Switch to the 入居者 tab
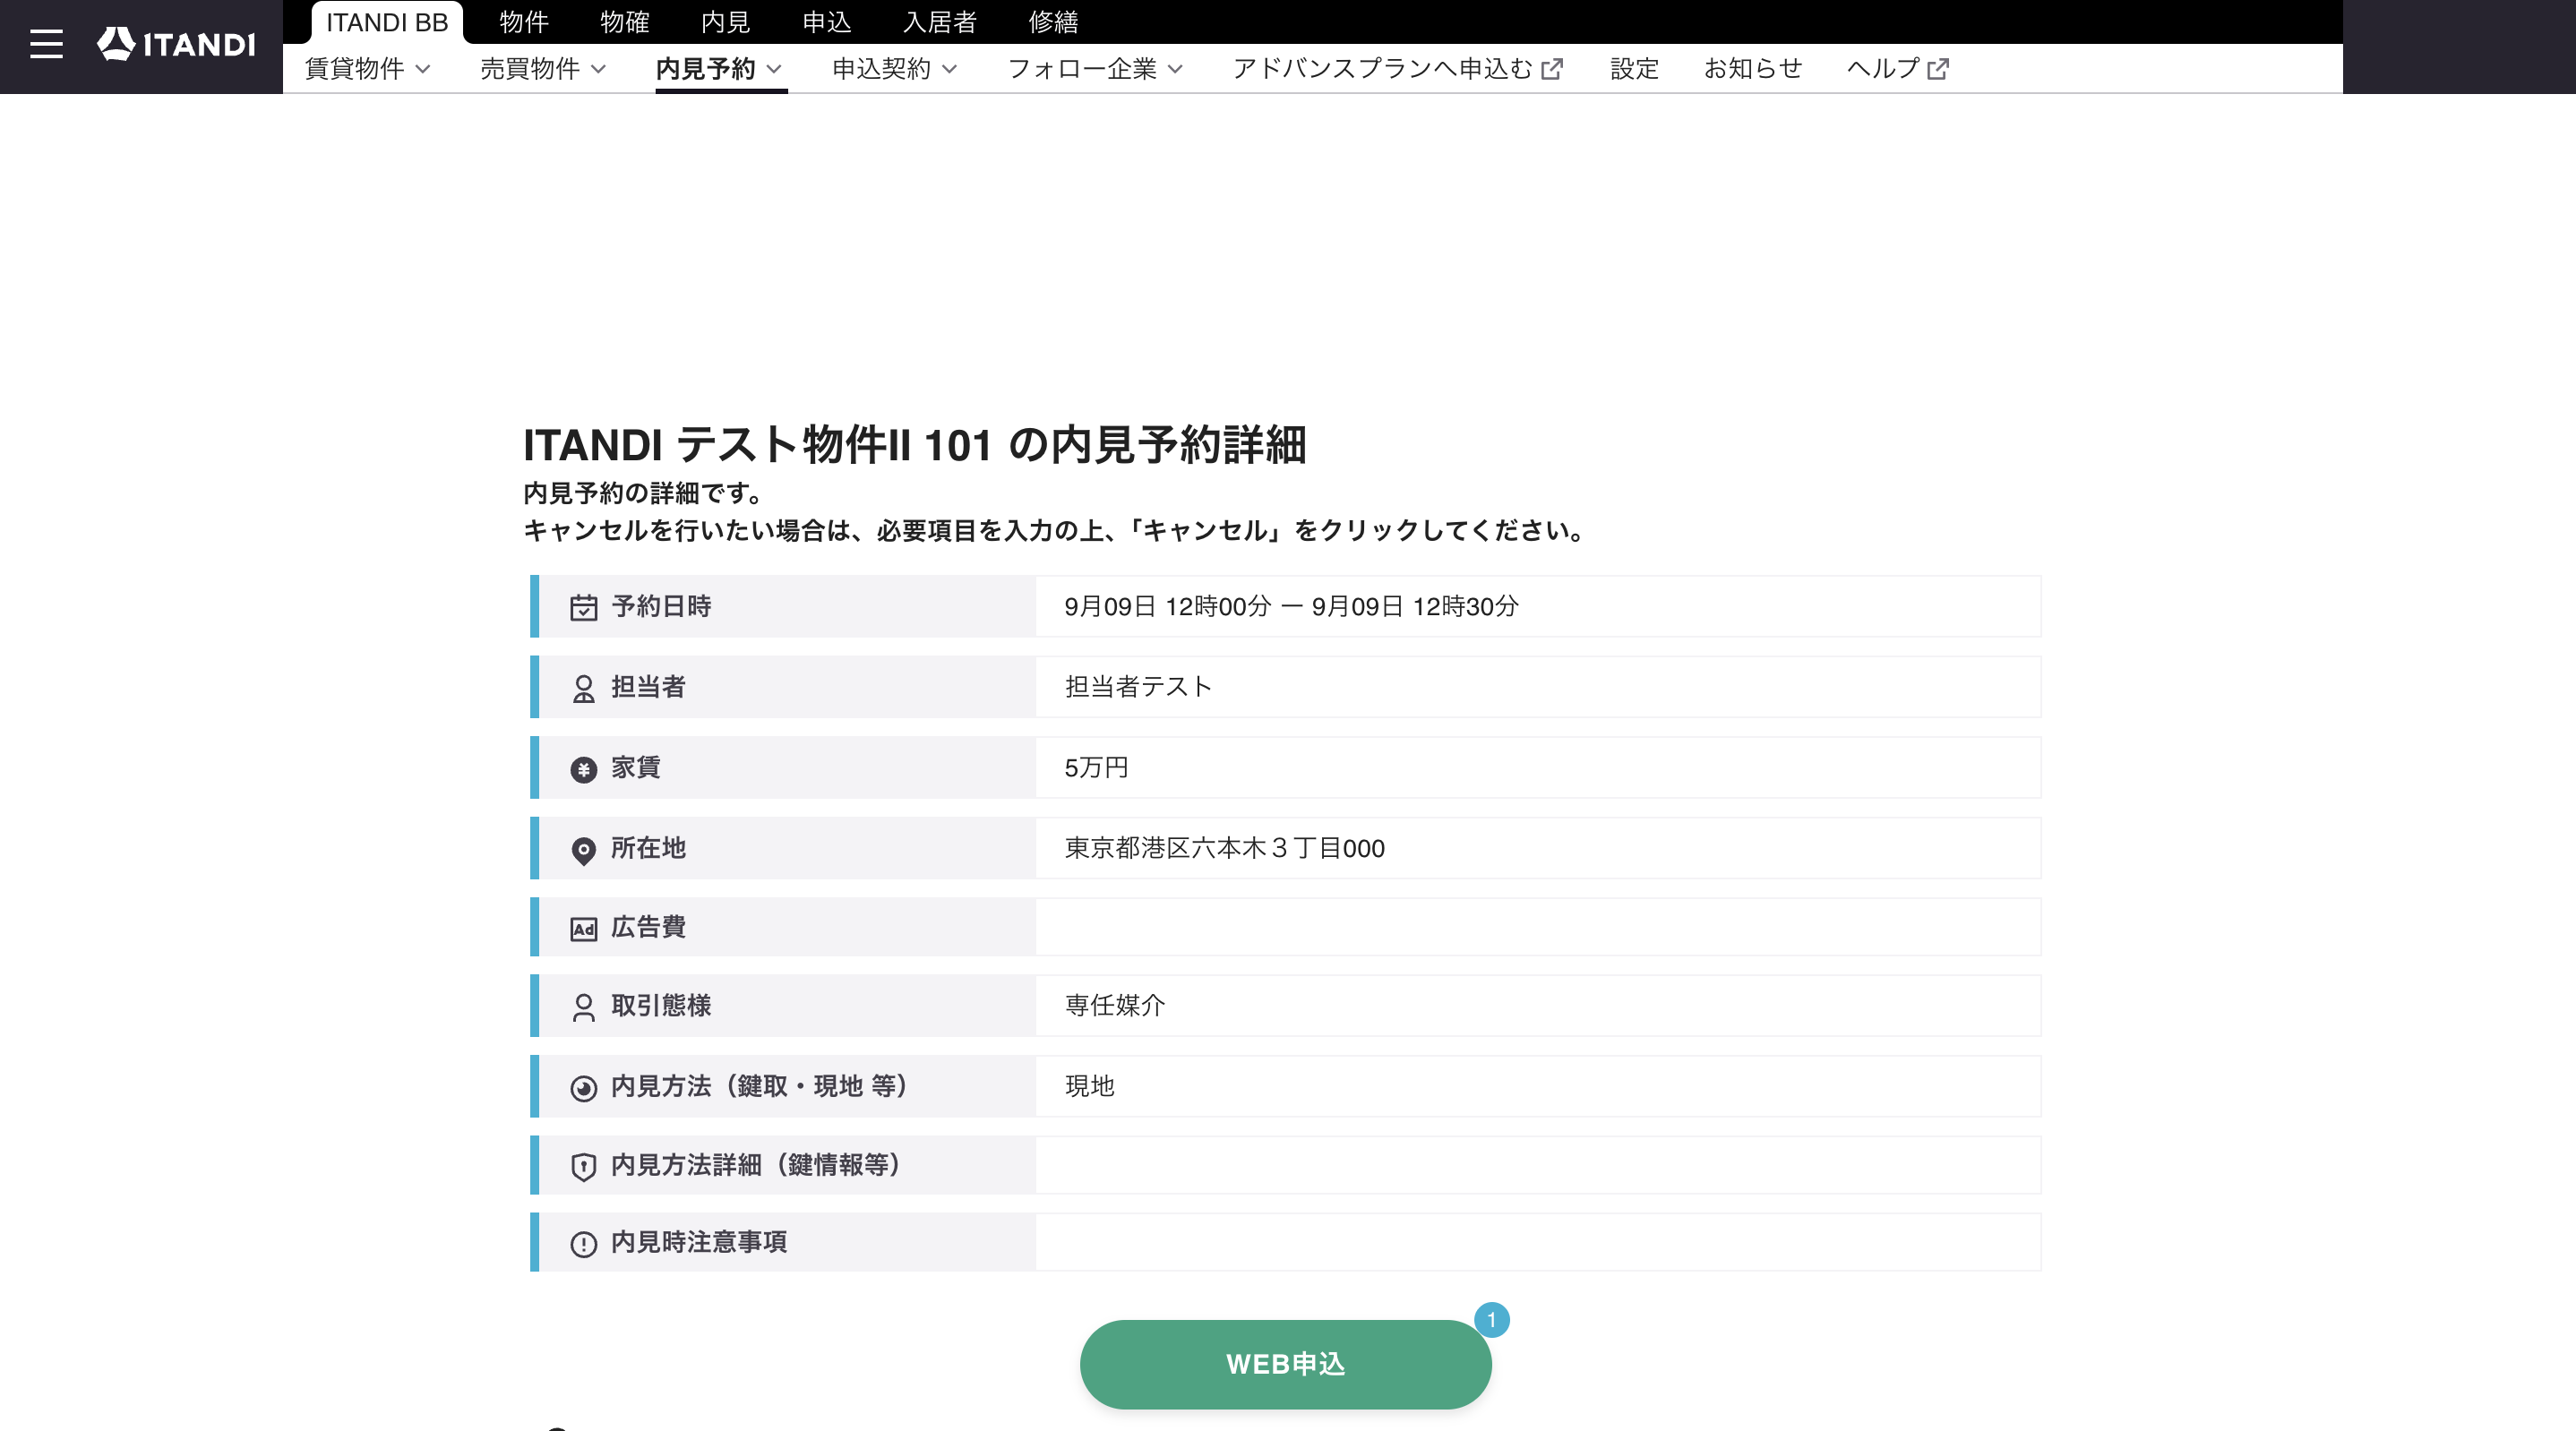The width and height of the screenshot is (2576, 1431). [x=939, y=22]
